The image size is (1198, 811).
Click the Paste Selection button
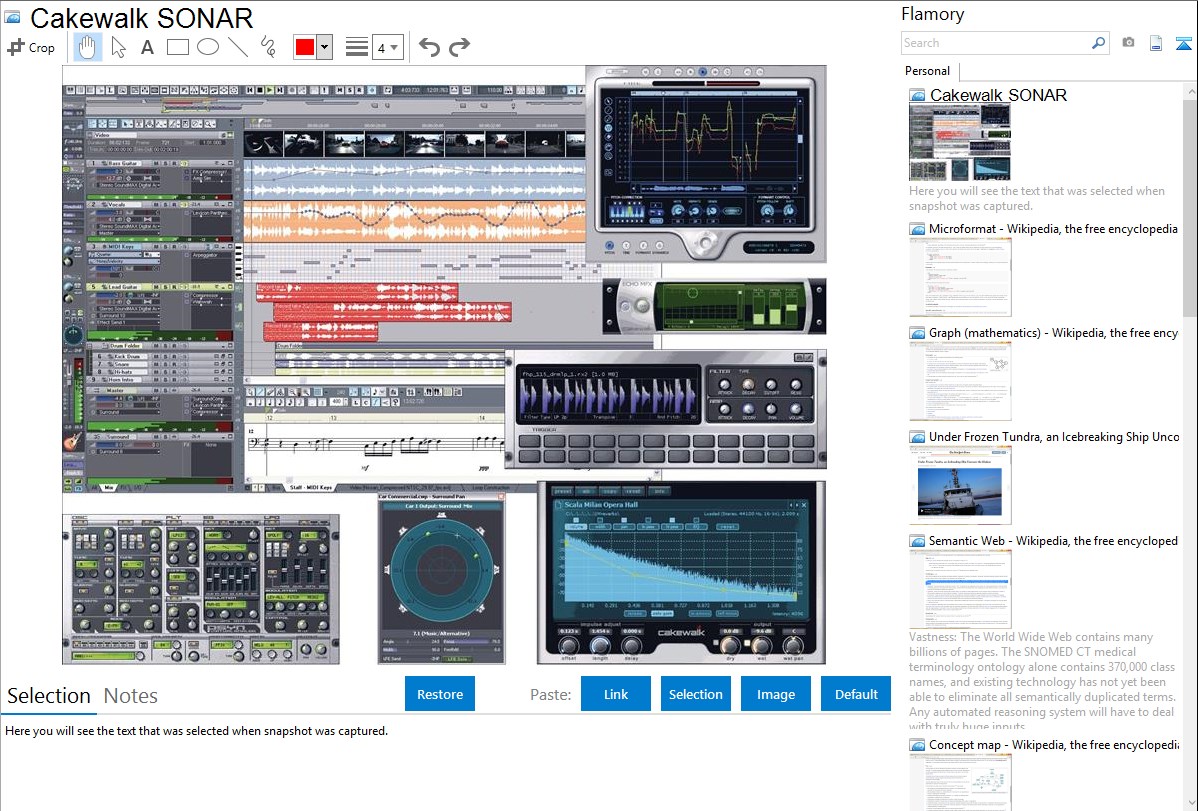click(695, 694)
